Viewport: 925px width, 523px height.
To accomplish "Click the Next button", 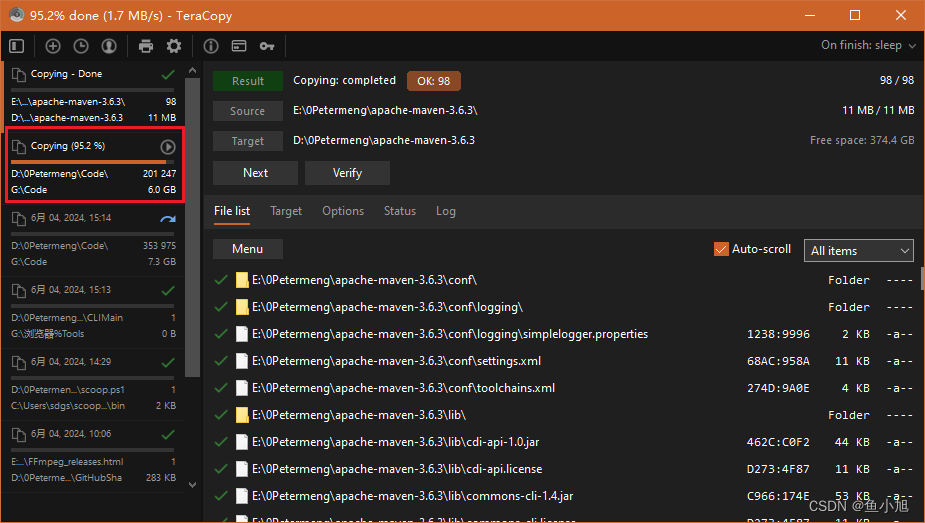I will [255, 173].
